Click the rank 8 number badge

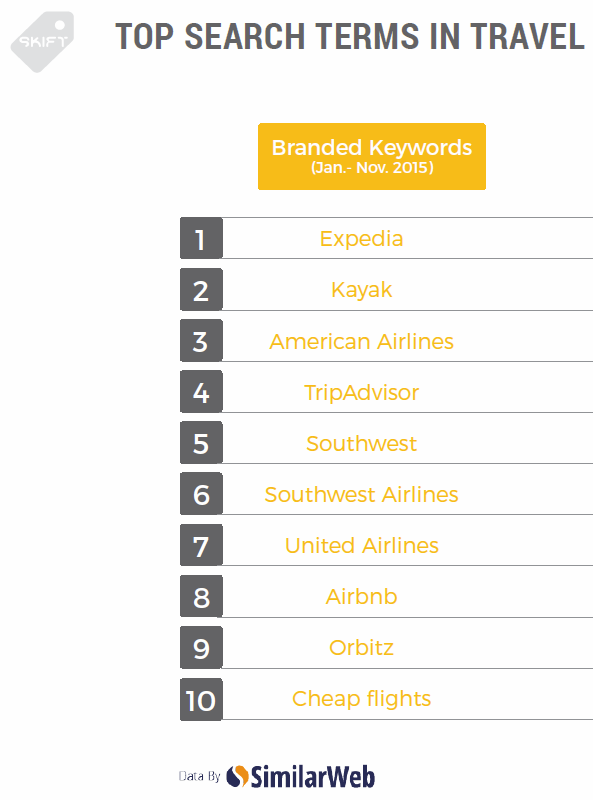pos(201,596)
